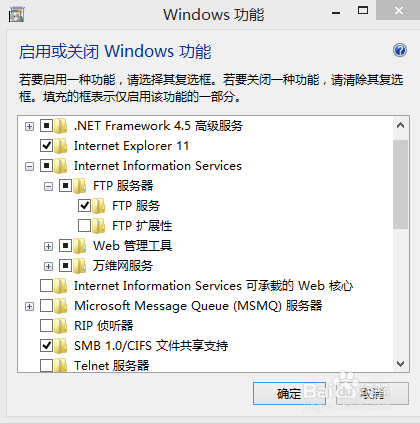The width and height of the screenshot is (420, 424).
Task: Click the folder icon beside Internet Explorer 11
Action: pyautogui.click(x=61, y=146)
